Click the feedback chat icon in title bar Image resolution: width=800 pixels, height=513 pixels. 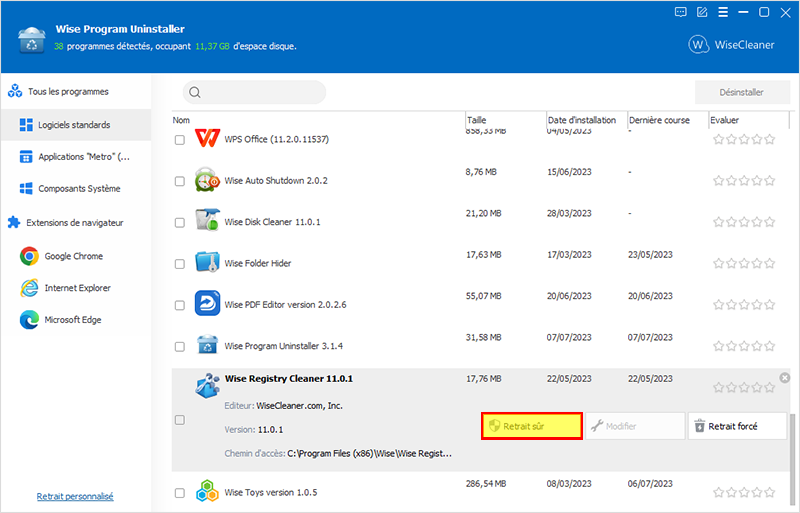point(680,12)
